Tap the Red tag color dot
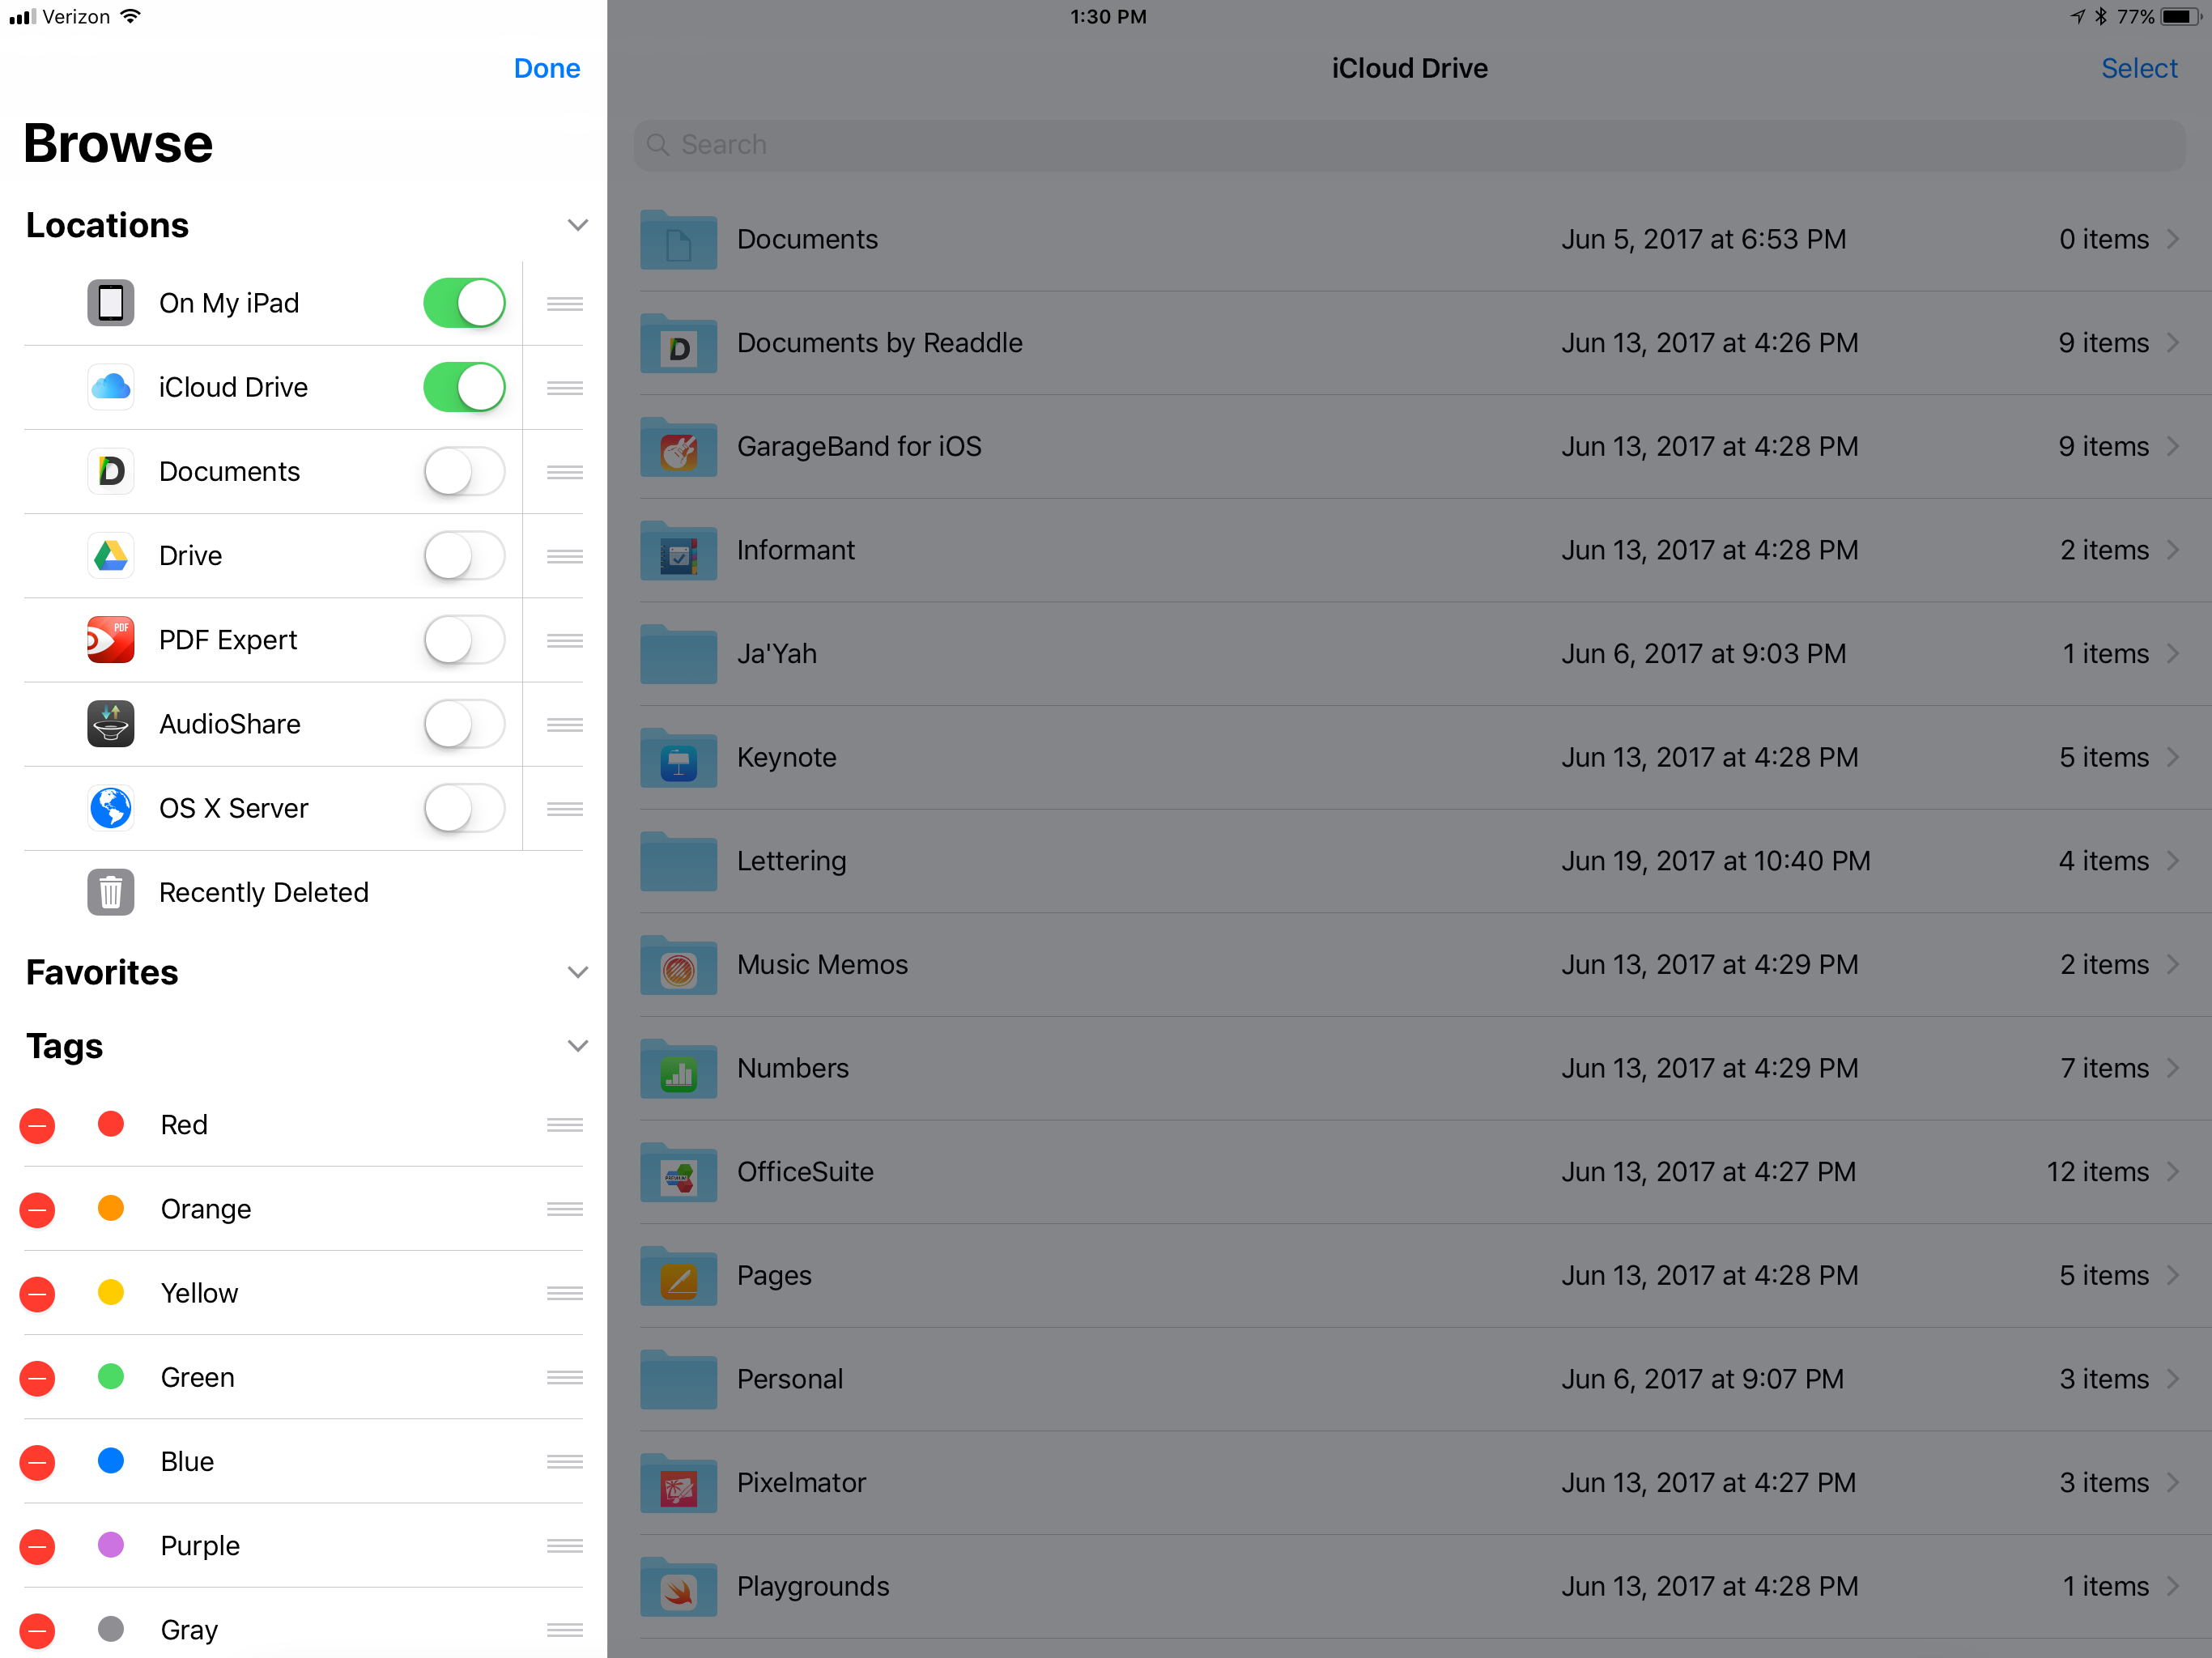The height and width of the screenshot is (1658, 2212). click(x=111, y=1125)
